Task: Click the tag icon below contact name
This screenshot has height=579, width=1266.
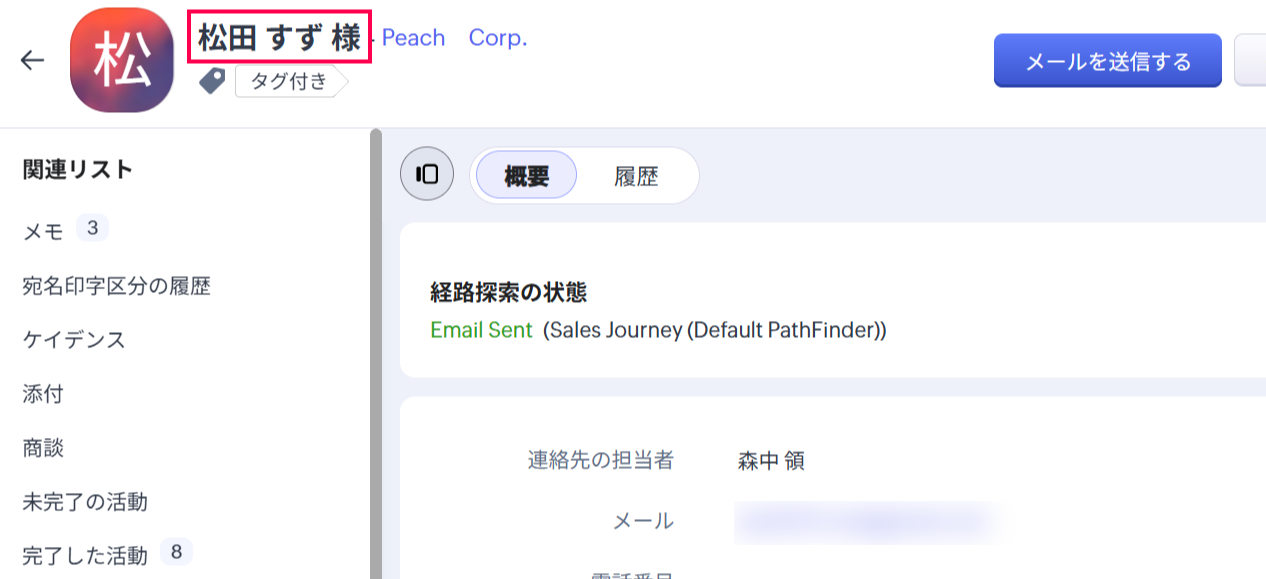Action: click(212, 81)
